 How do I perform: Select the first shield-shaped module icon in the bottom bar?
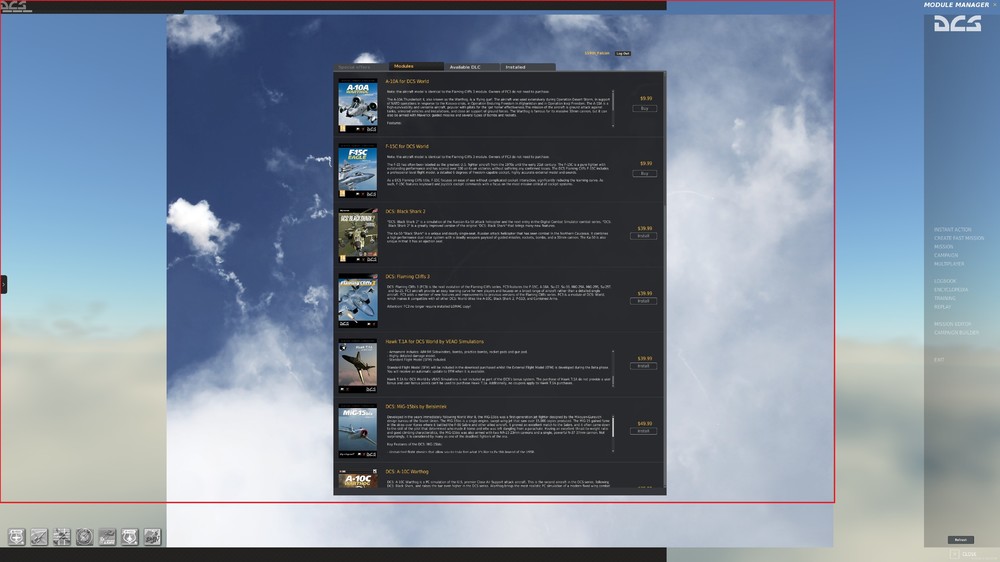(17, 537)
